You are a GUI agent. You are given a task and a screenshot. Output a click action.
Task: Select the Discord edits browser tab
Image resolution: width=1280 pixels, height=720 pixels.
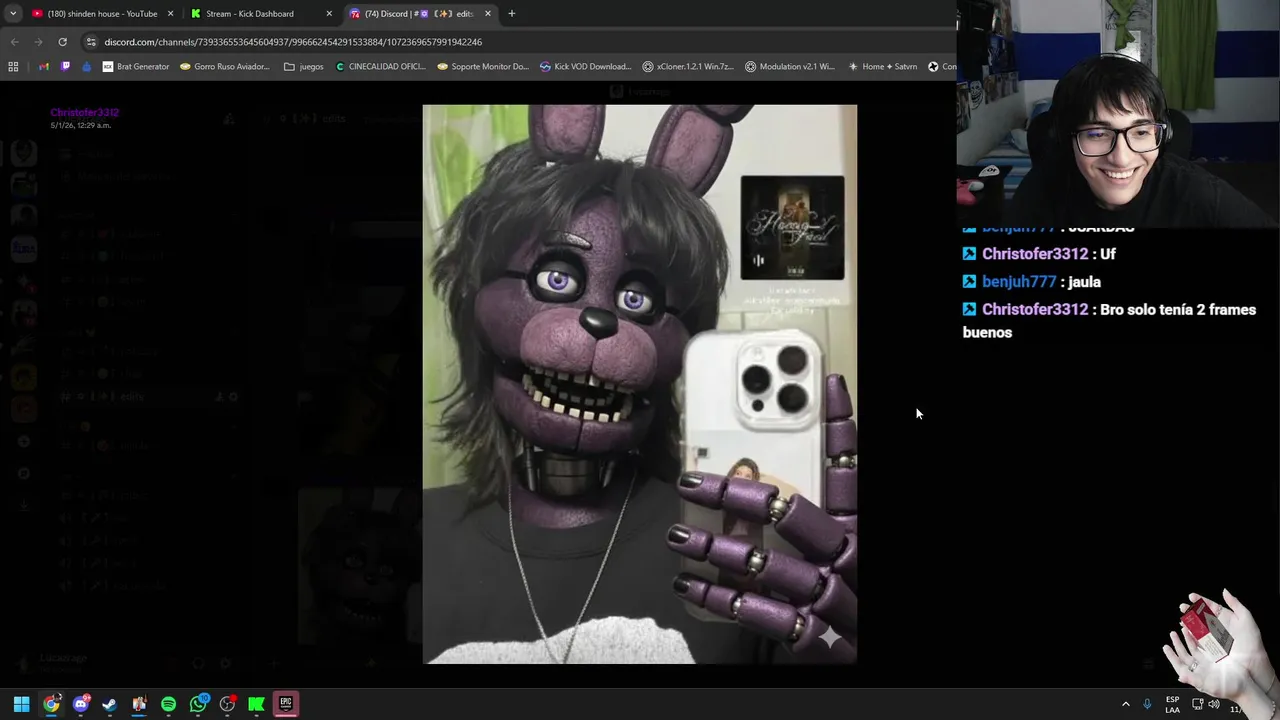418,14
